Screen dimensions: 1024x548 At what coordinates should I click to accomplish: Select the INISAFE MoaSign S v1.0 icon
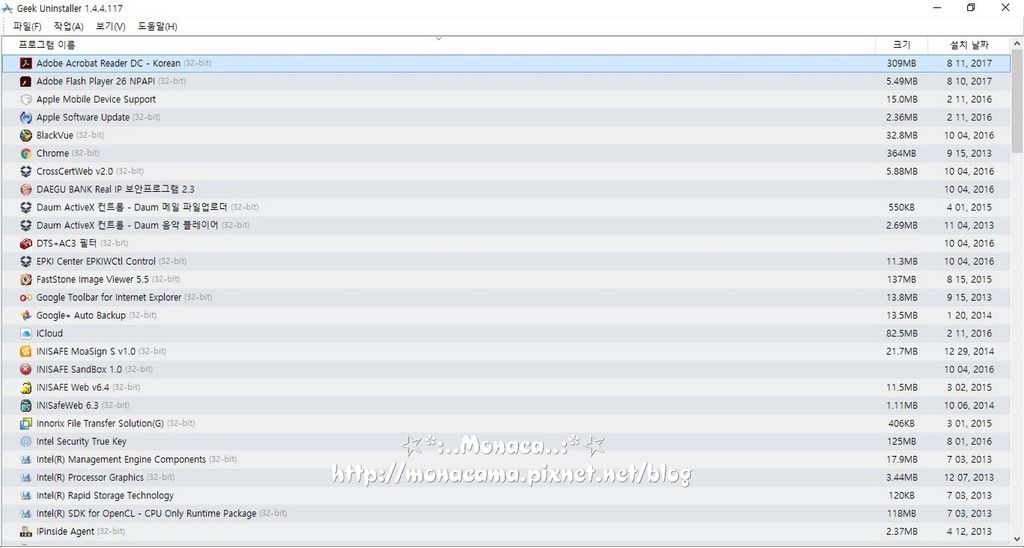pyautogui.click(x=25, y=351)
